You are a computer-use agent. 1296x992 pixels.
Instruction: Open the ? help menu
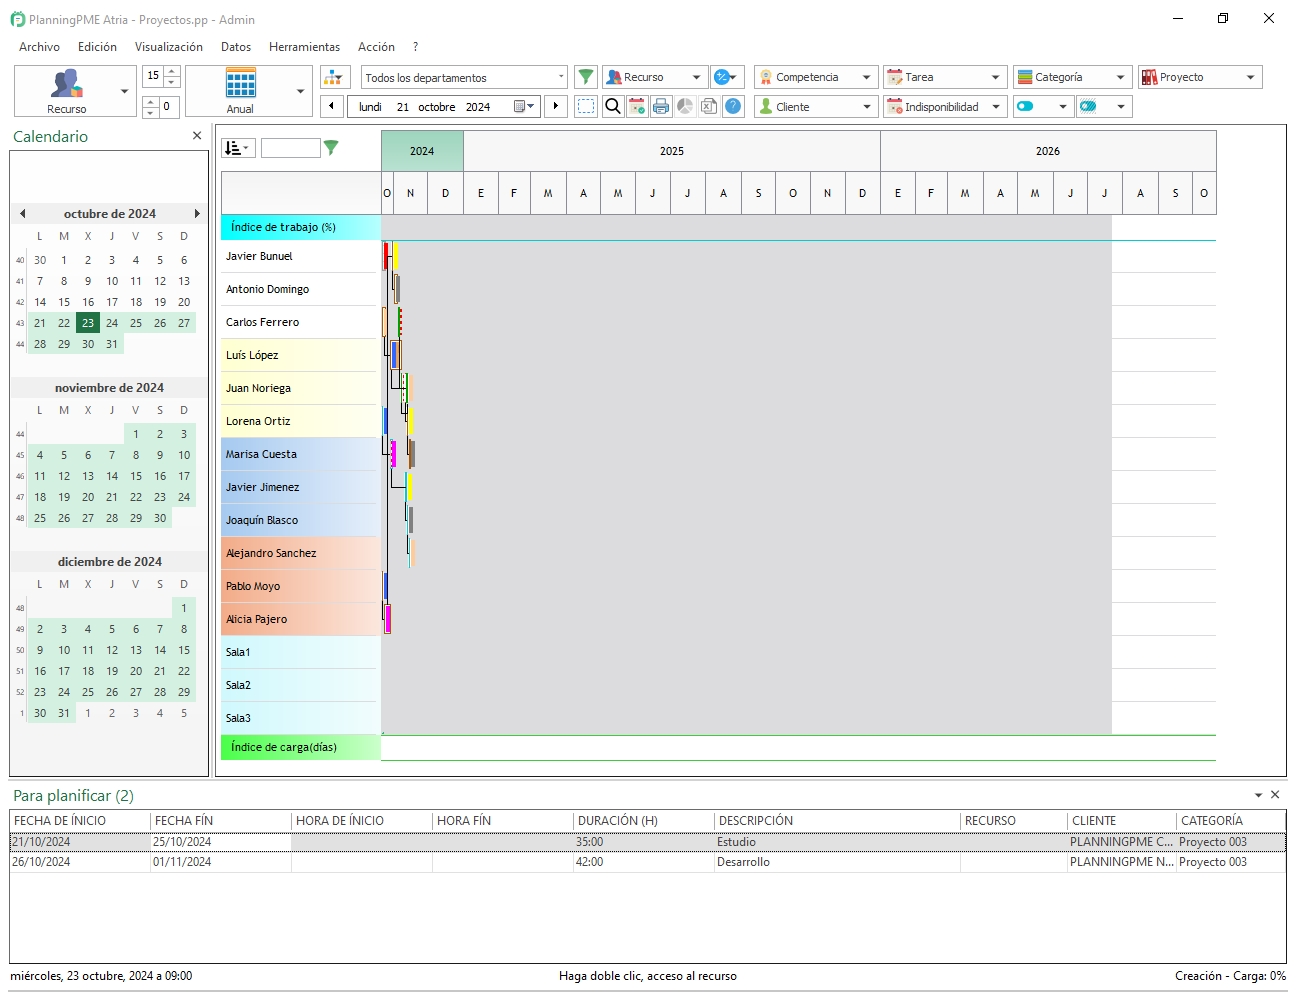(415, 47)
